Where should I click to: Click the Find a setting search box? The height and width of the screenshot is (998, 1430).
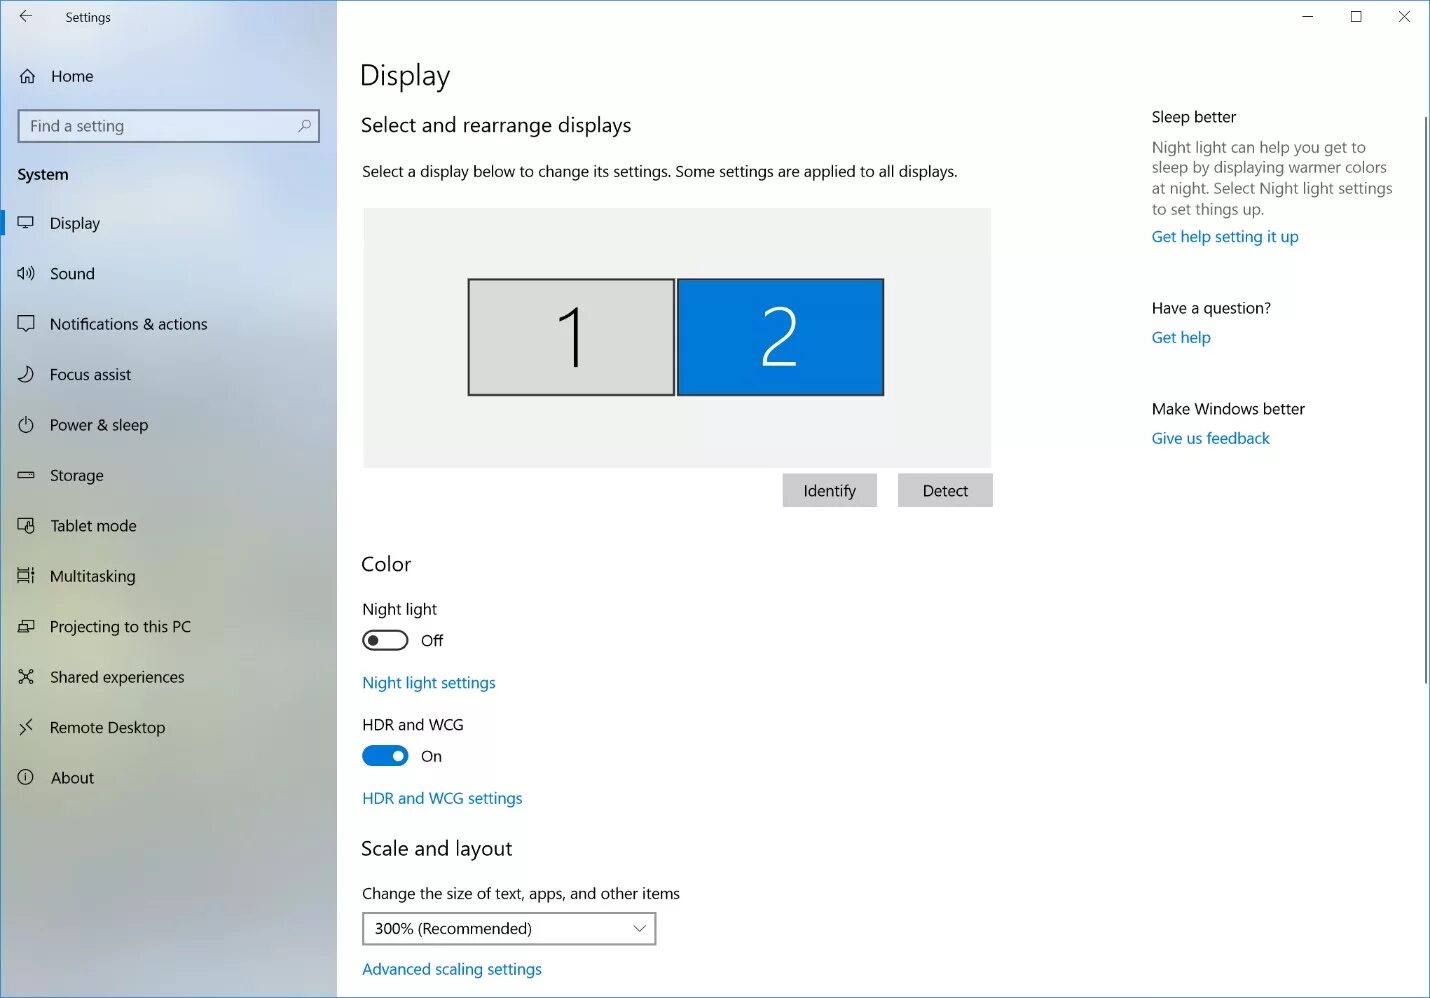(168, 126)
